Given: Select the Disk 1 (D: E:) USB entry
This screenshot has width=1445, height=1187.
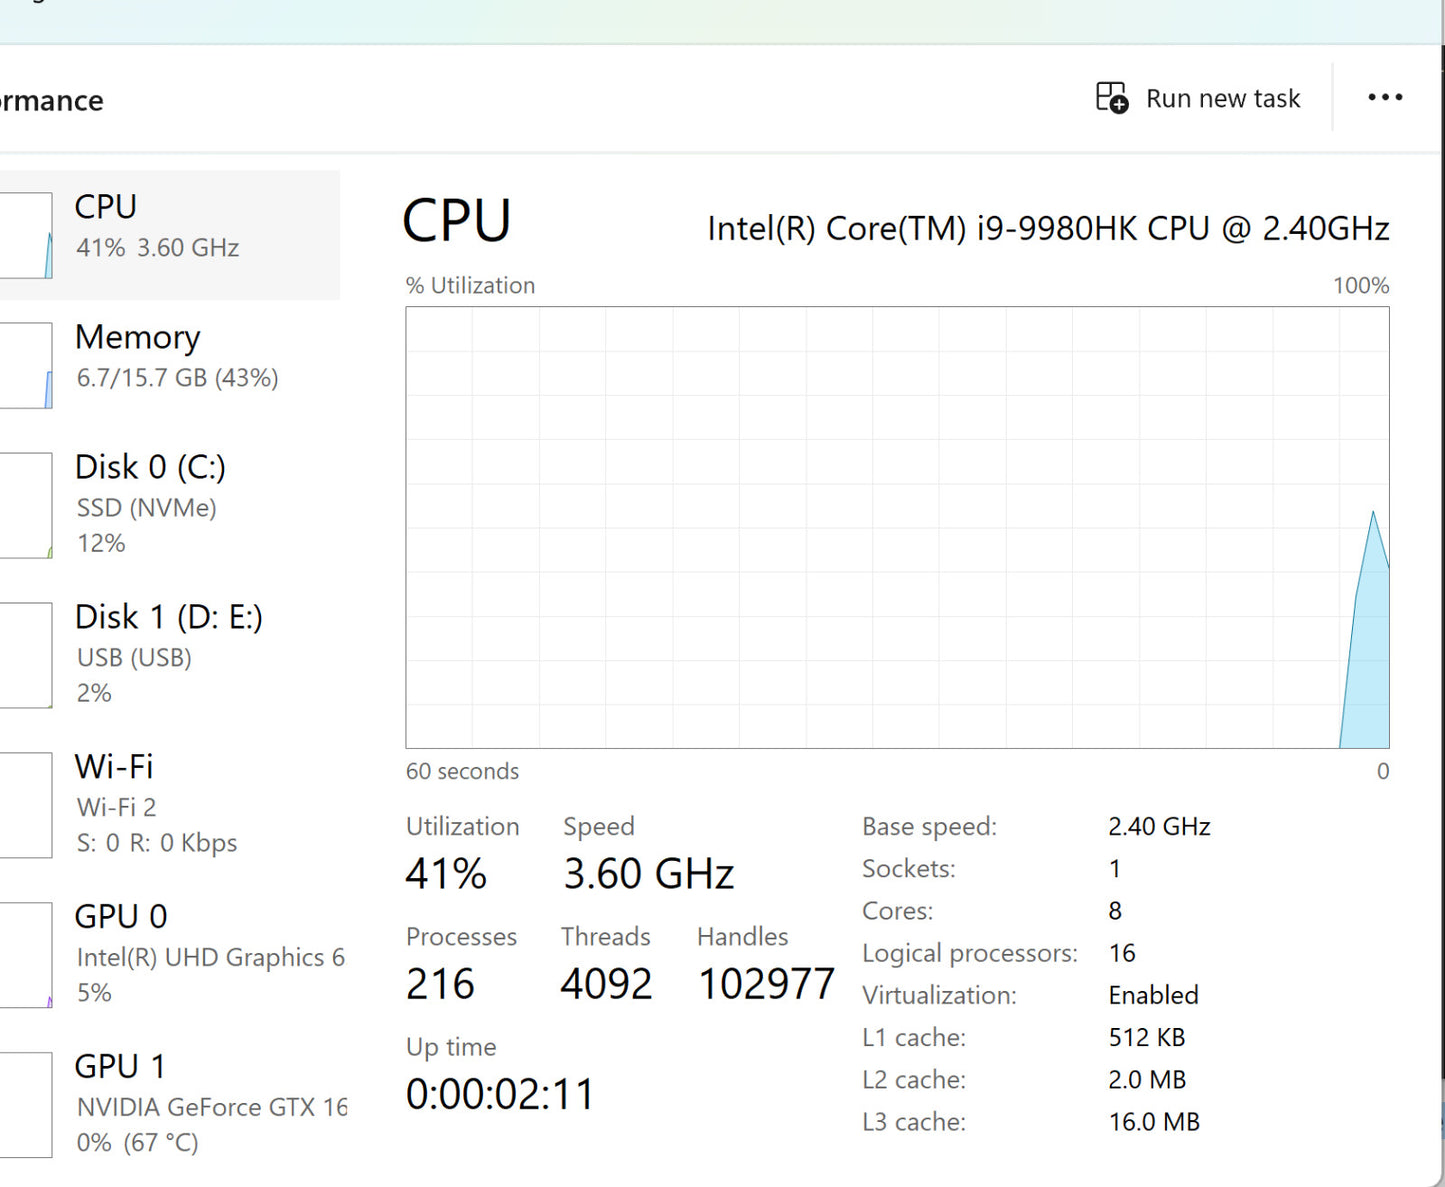Looking at the screenshot, I should (168, 653).
